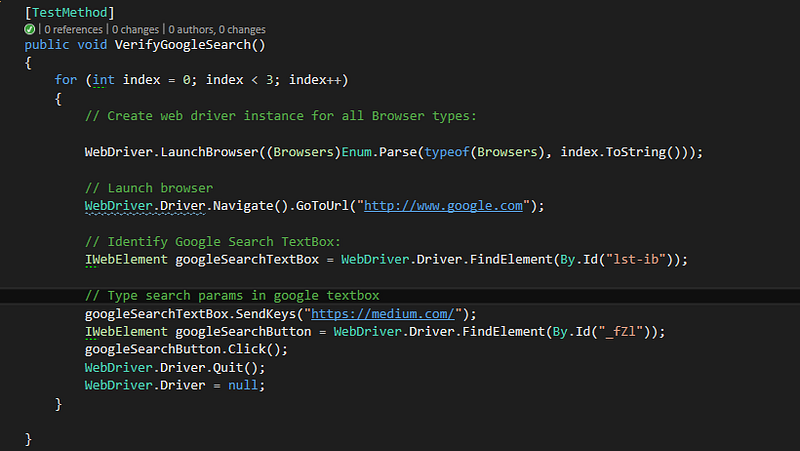
Task: Open "0 authors, 0 changes" CodeLens link
Action: [x=217, y=30]
